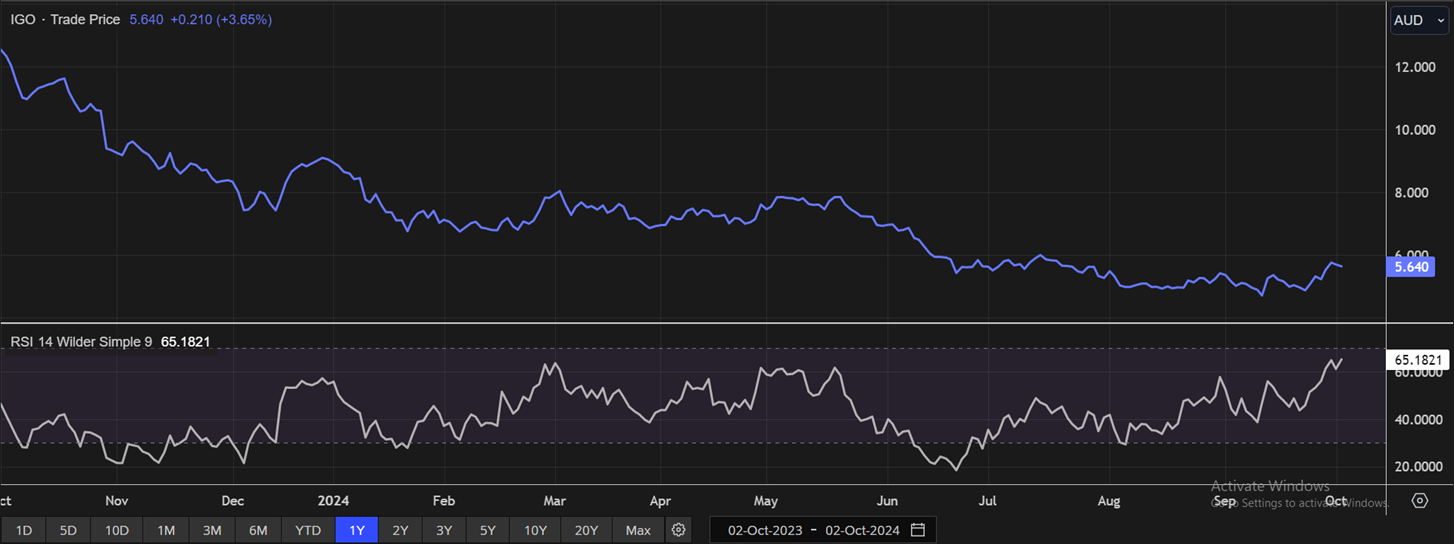
Task: Select the YTD time range
Action: point(308,530)
